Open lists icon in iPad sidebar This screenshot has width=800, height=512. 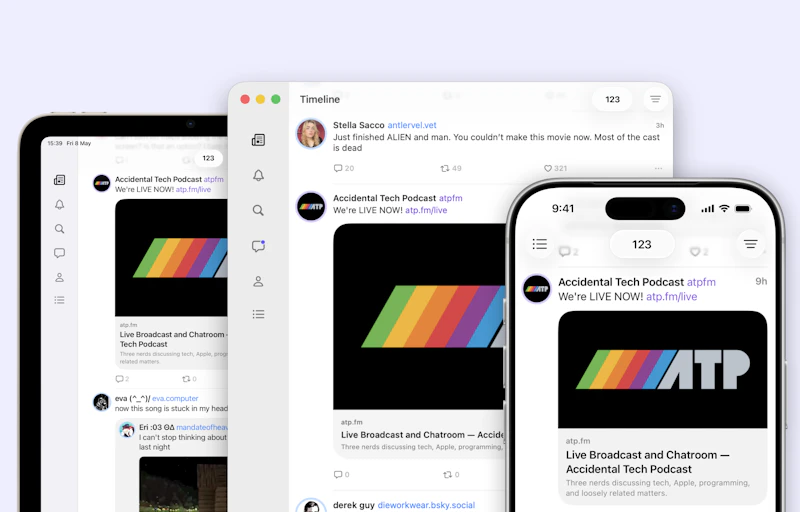(60, 300)
